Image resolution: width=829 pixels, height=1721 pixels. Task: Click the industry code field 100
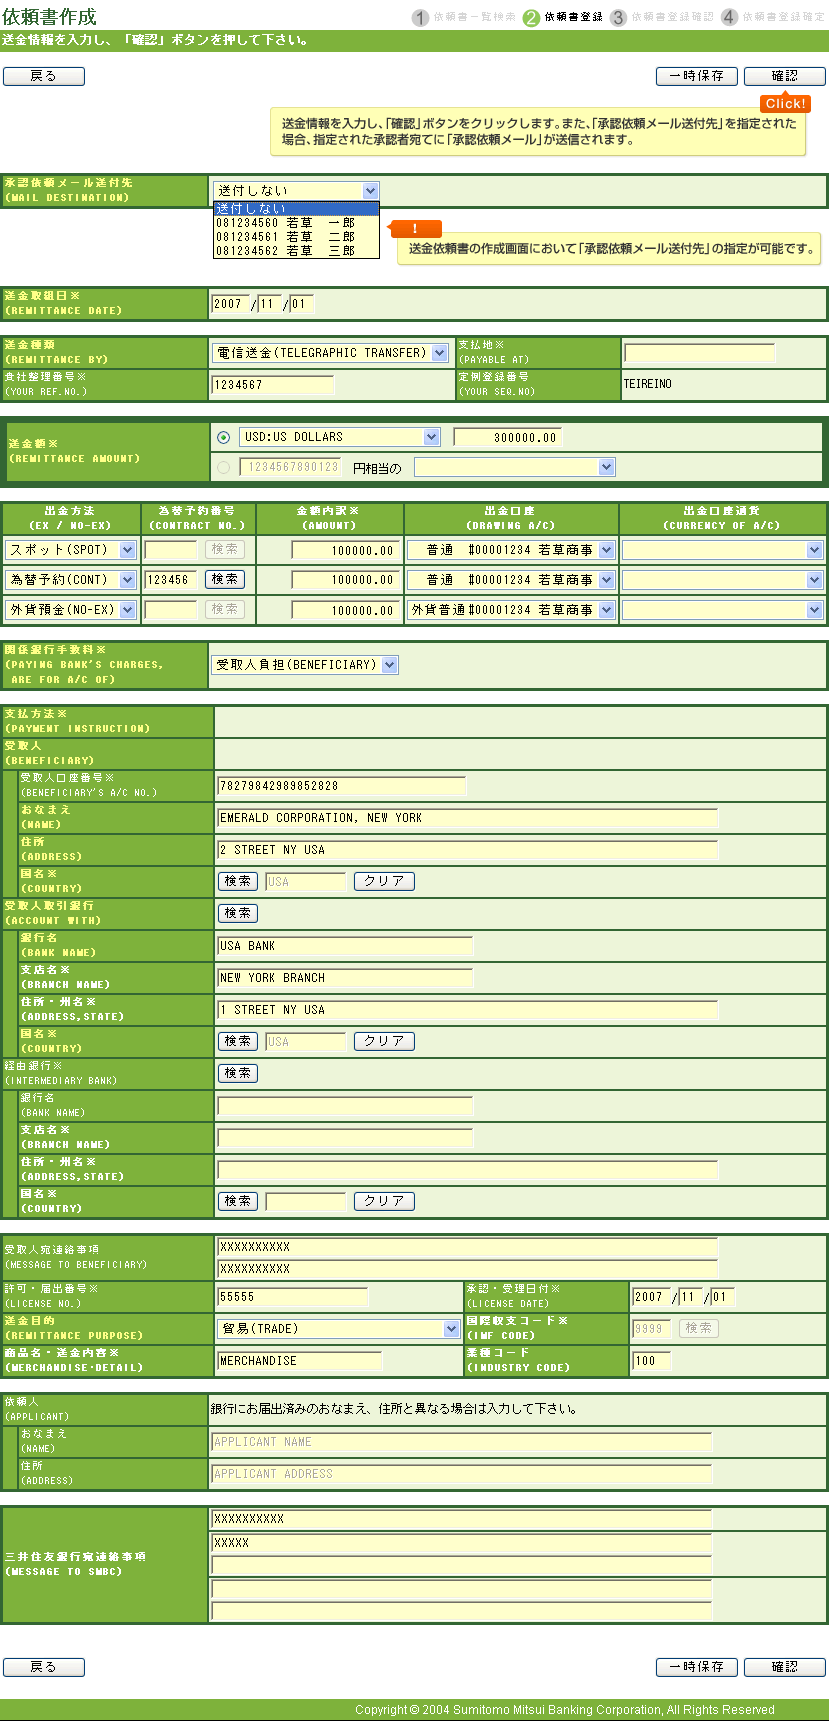(652, 1361)
